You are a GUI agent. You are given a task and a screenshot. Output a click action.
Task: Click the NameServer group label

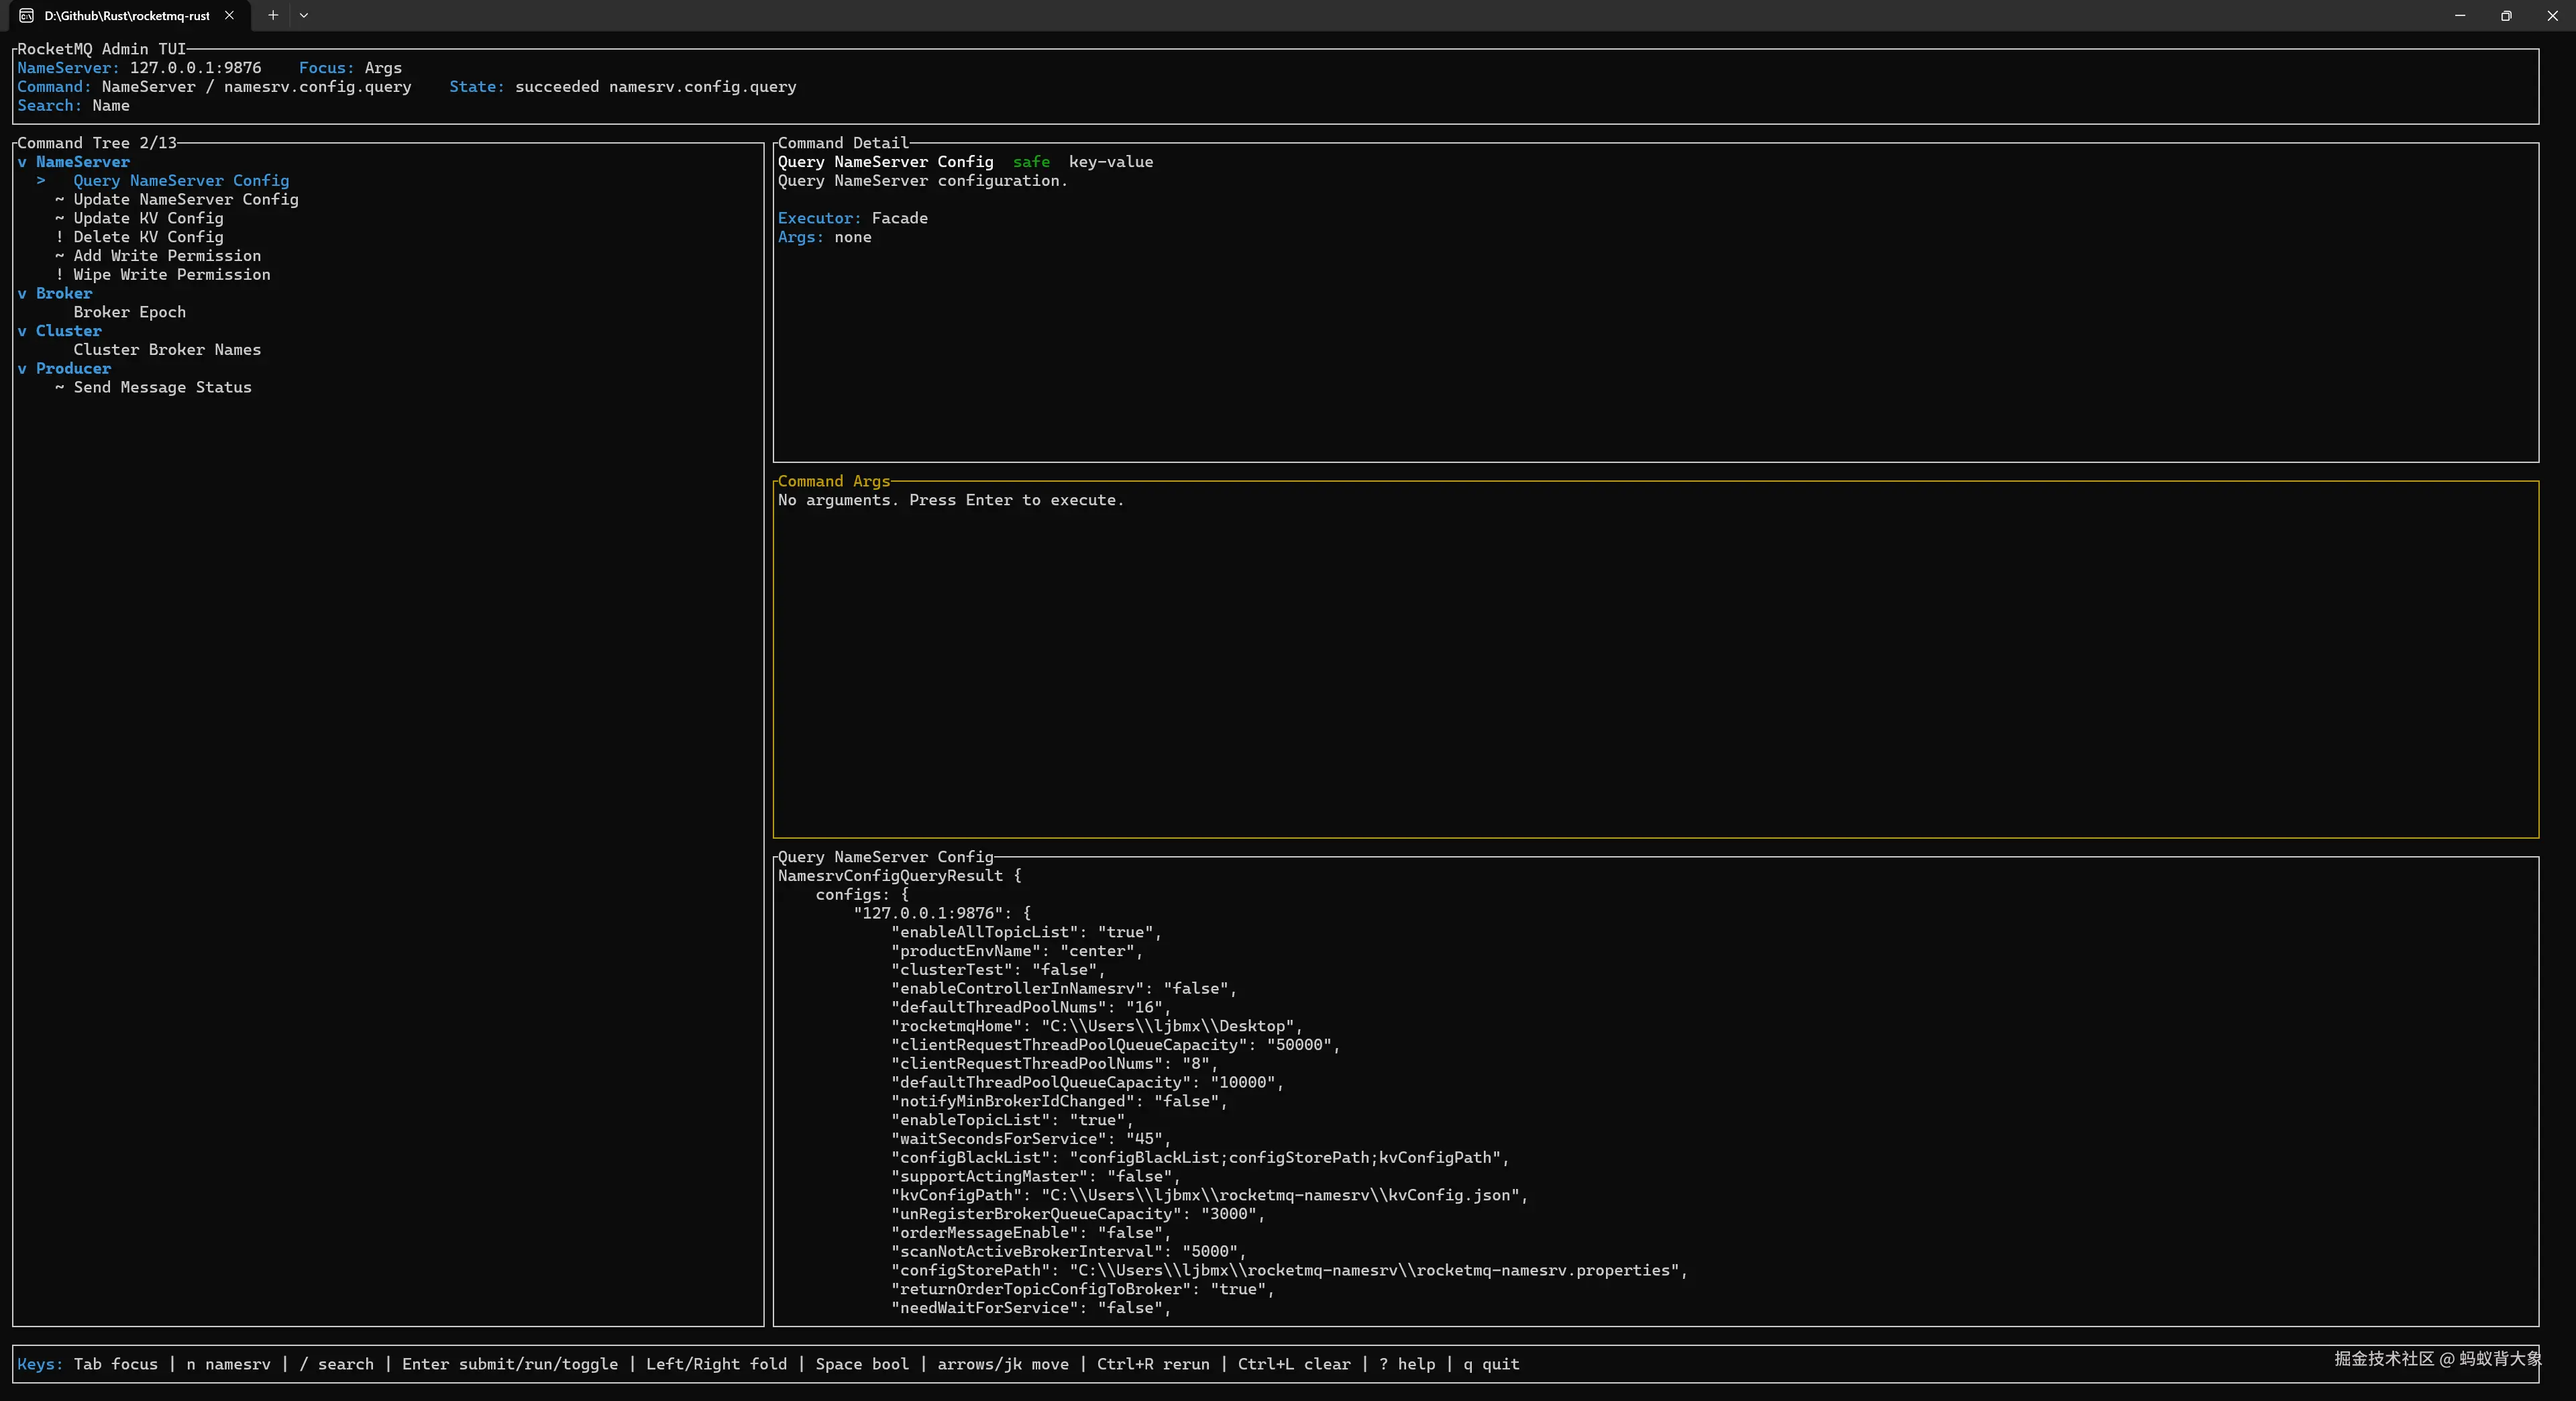coord(83,162)
